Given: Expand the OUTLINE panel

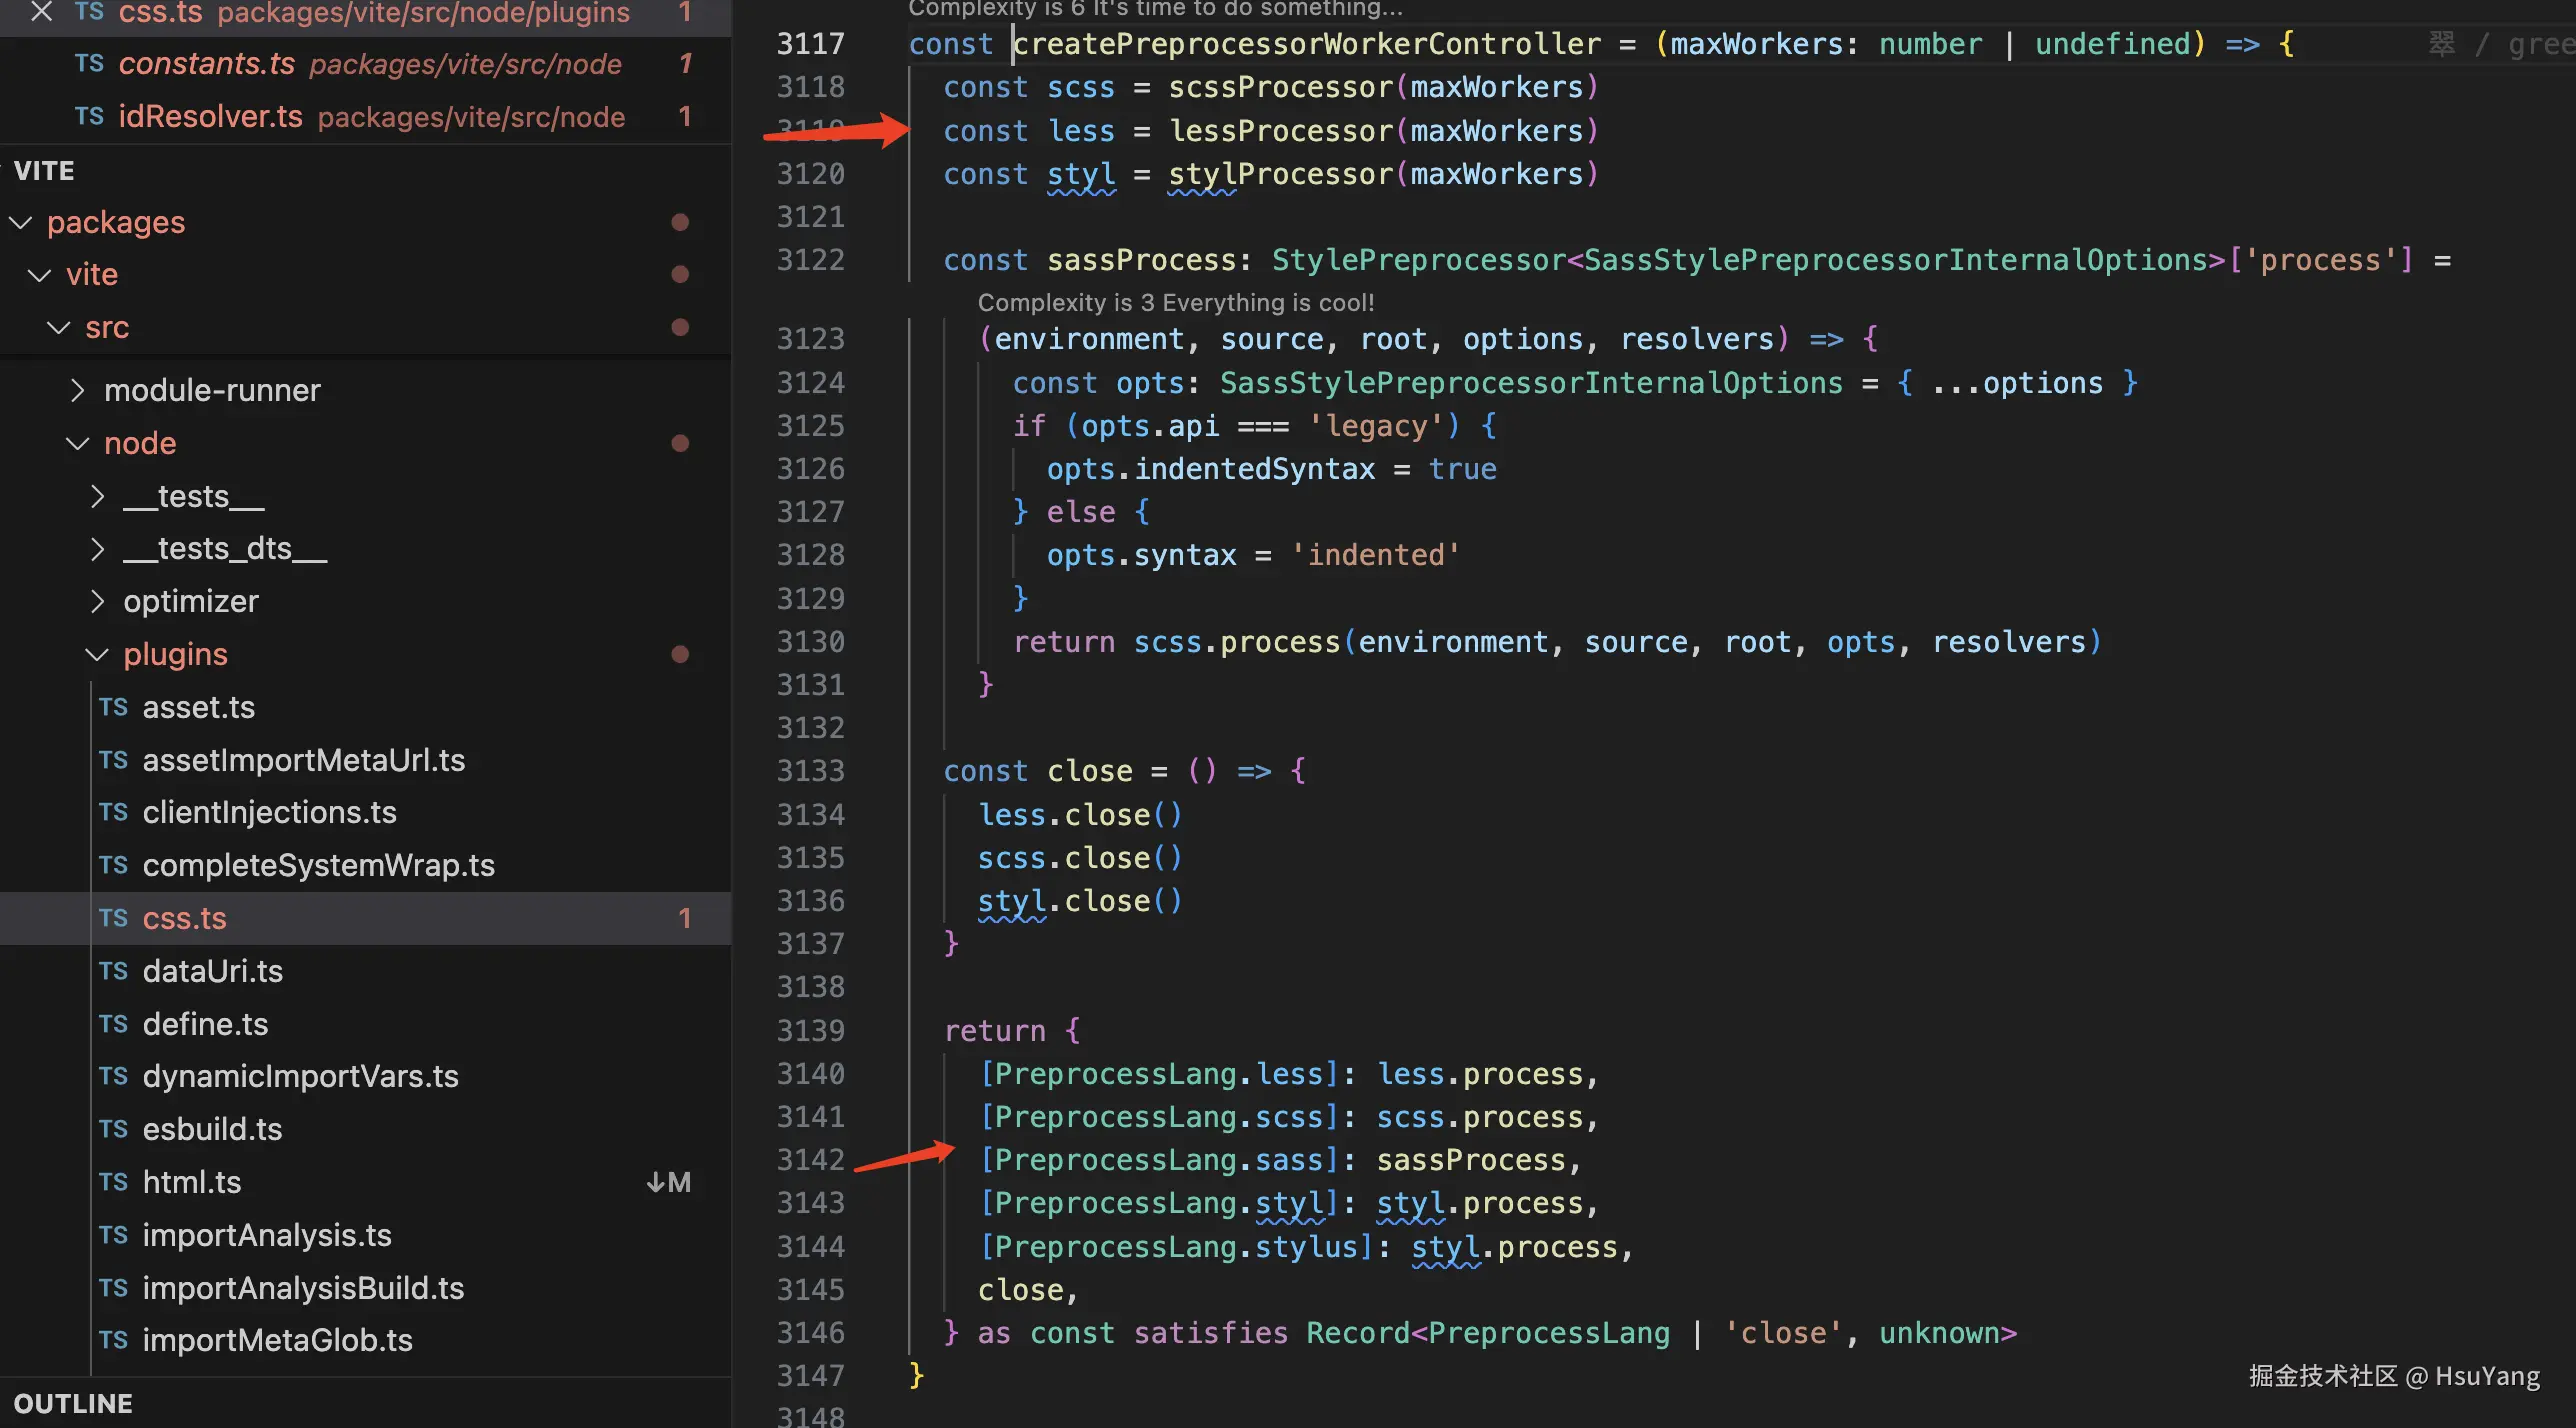Looking at the screenshot, I should (x=72, y=1403).
